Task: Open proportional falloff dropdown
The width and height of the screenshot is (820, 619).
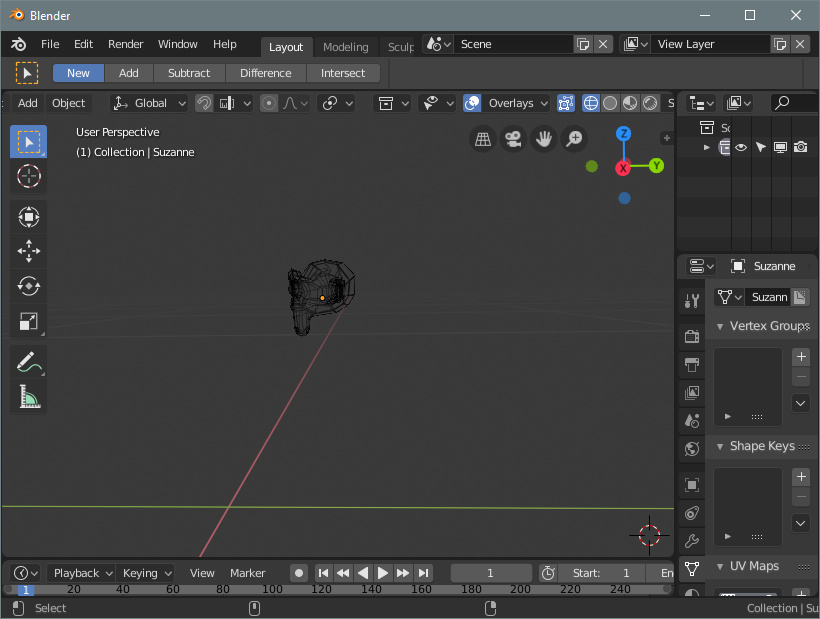Action: click(x=295, y=103)
